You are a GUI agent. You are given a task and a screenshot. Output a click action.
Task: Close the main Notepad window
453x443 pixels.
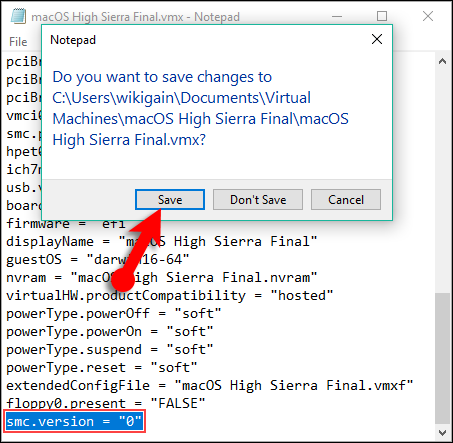[x=428, y=16]
